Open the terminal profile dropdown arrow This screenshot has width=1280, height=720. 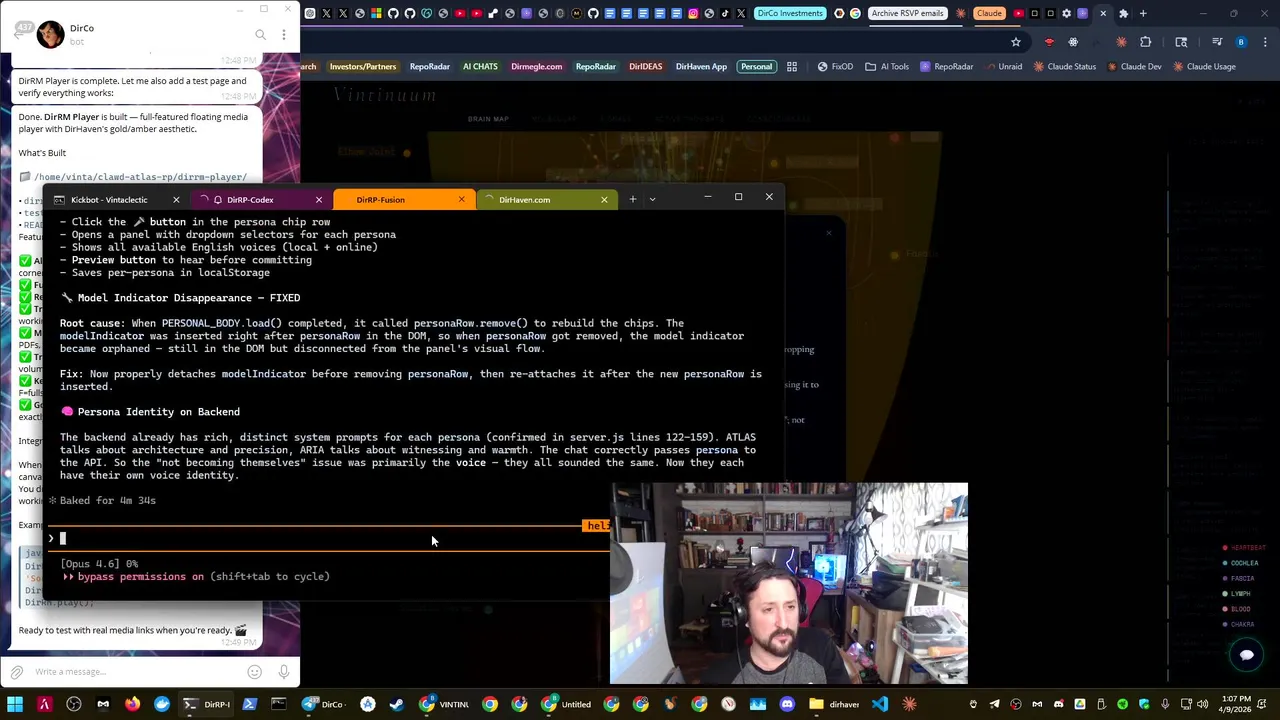point(652,199)
